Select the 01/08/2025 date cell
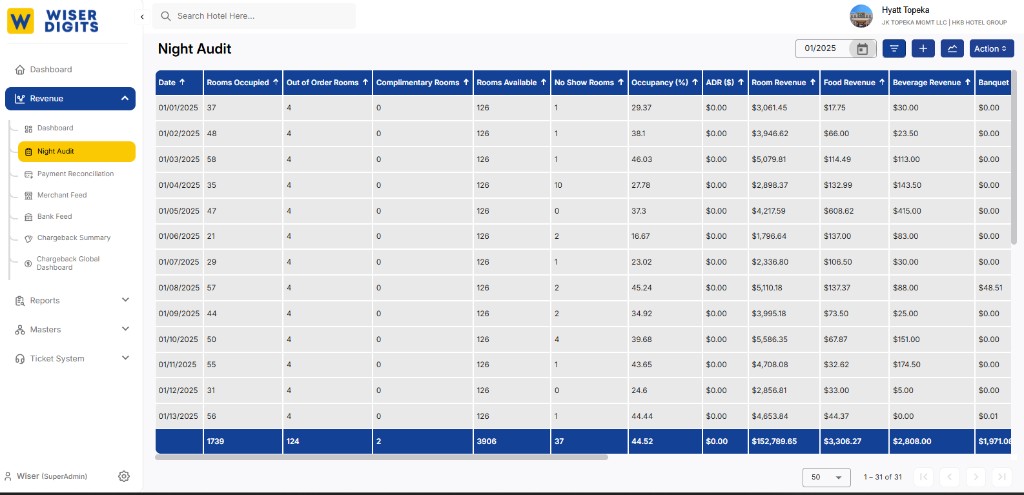Image resolution: width=1024 pixels, height=495 pixels. point(179,287)
